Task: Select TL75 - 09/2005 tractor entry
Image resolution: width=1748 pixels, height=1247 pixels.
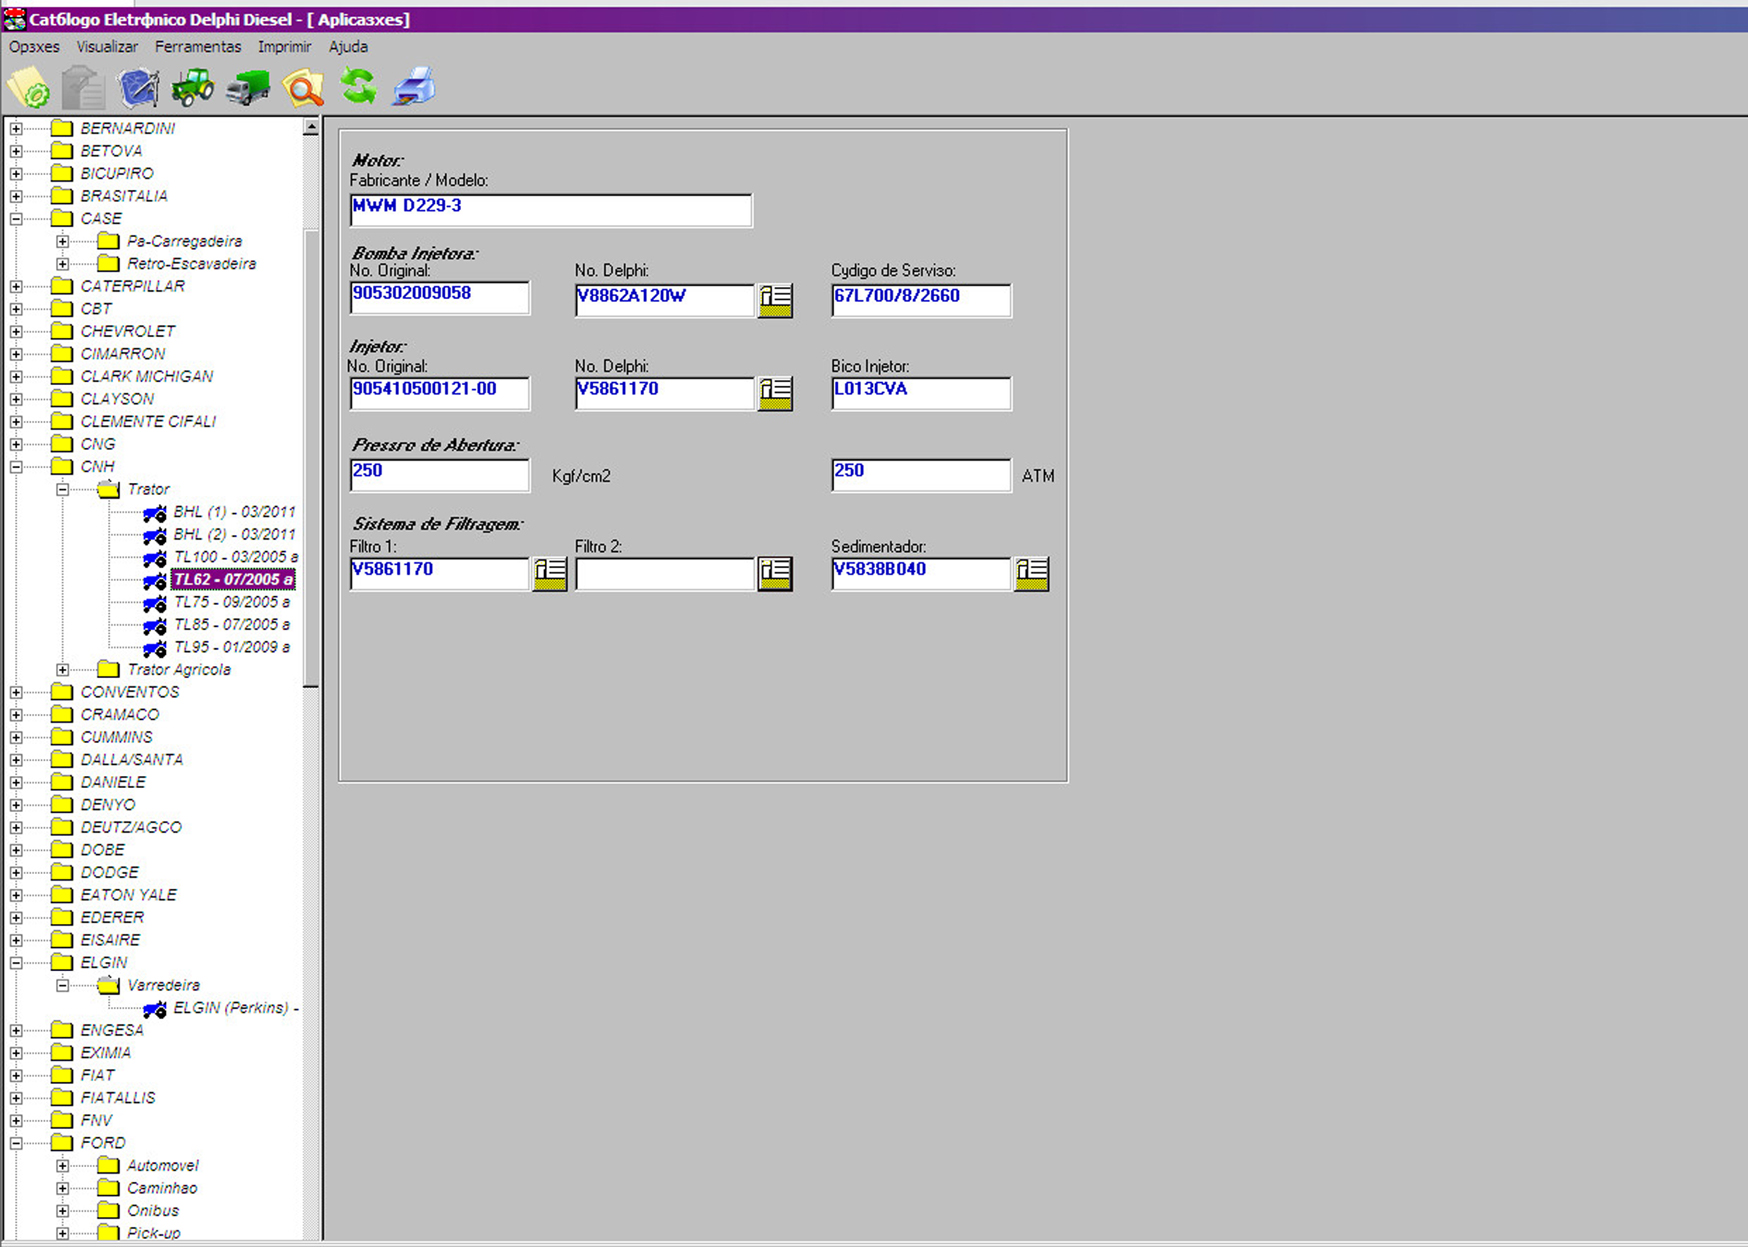Action: tap(231, 602)
